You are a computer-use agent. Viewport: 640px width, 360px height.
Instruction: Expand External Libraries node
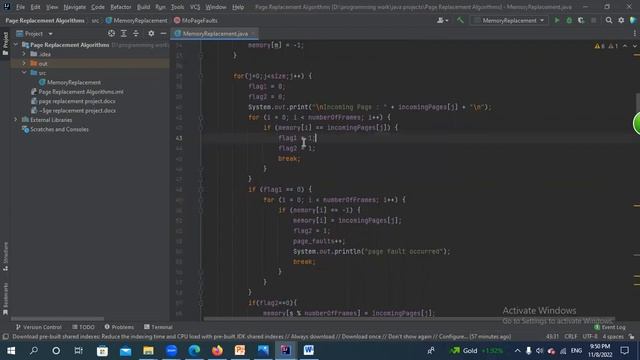click(16, 120)
